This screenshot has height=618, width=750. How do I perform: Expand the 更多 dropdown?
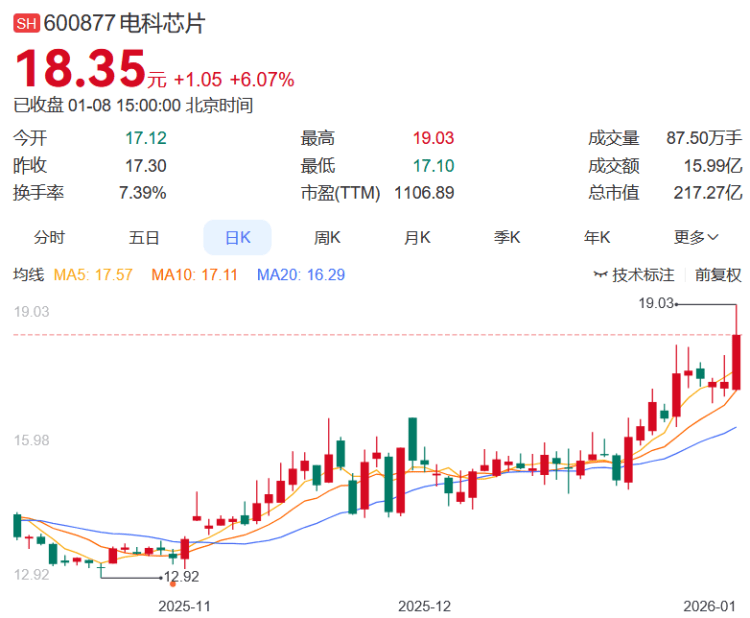point(696,237)
